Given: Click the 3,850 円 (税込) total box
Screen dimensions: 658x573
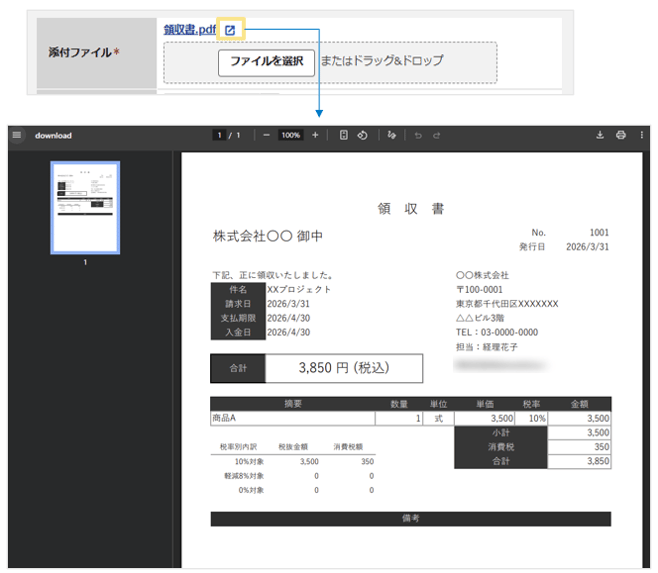Looking at the screenshot, I should click(x=344, y=368).
